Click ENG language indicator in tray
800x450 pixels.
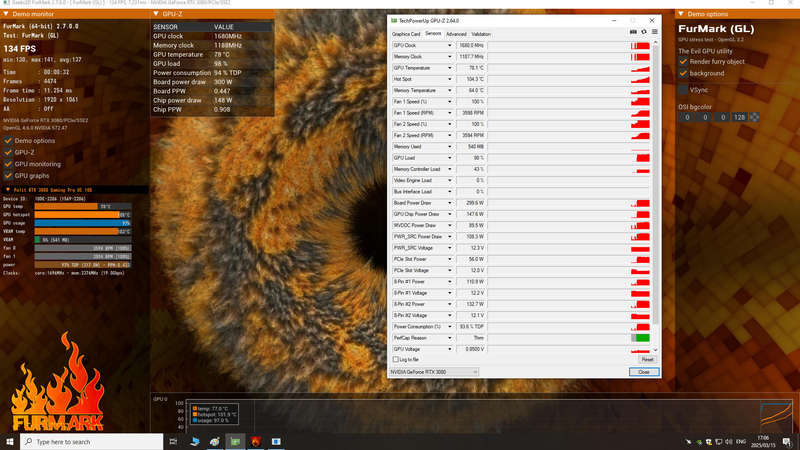(741, 441)
